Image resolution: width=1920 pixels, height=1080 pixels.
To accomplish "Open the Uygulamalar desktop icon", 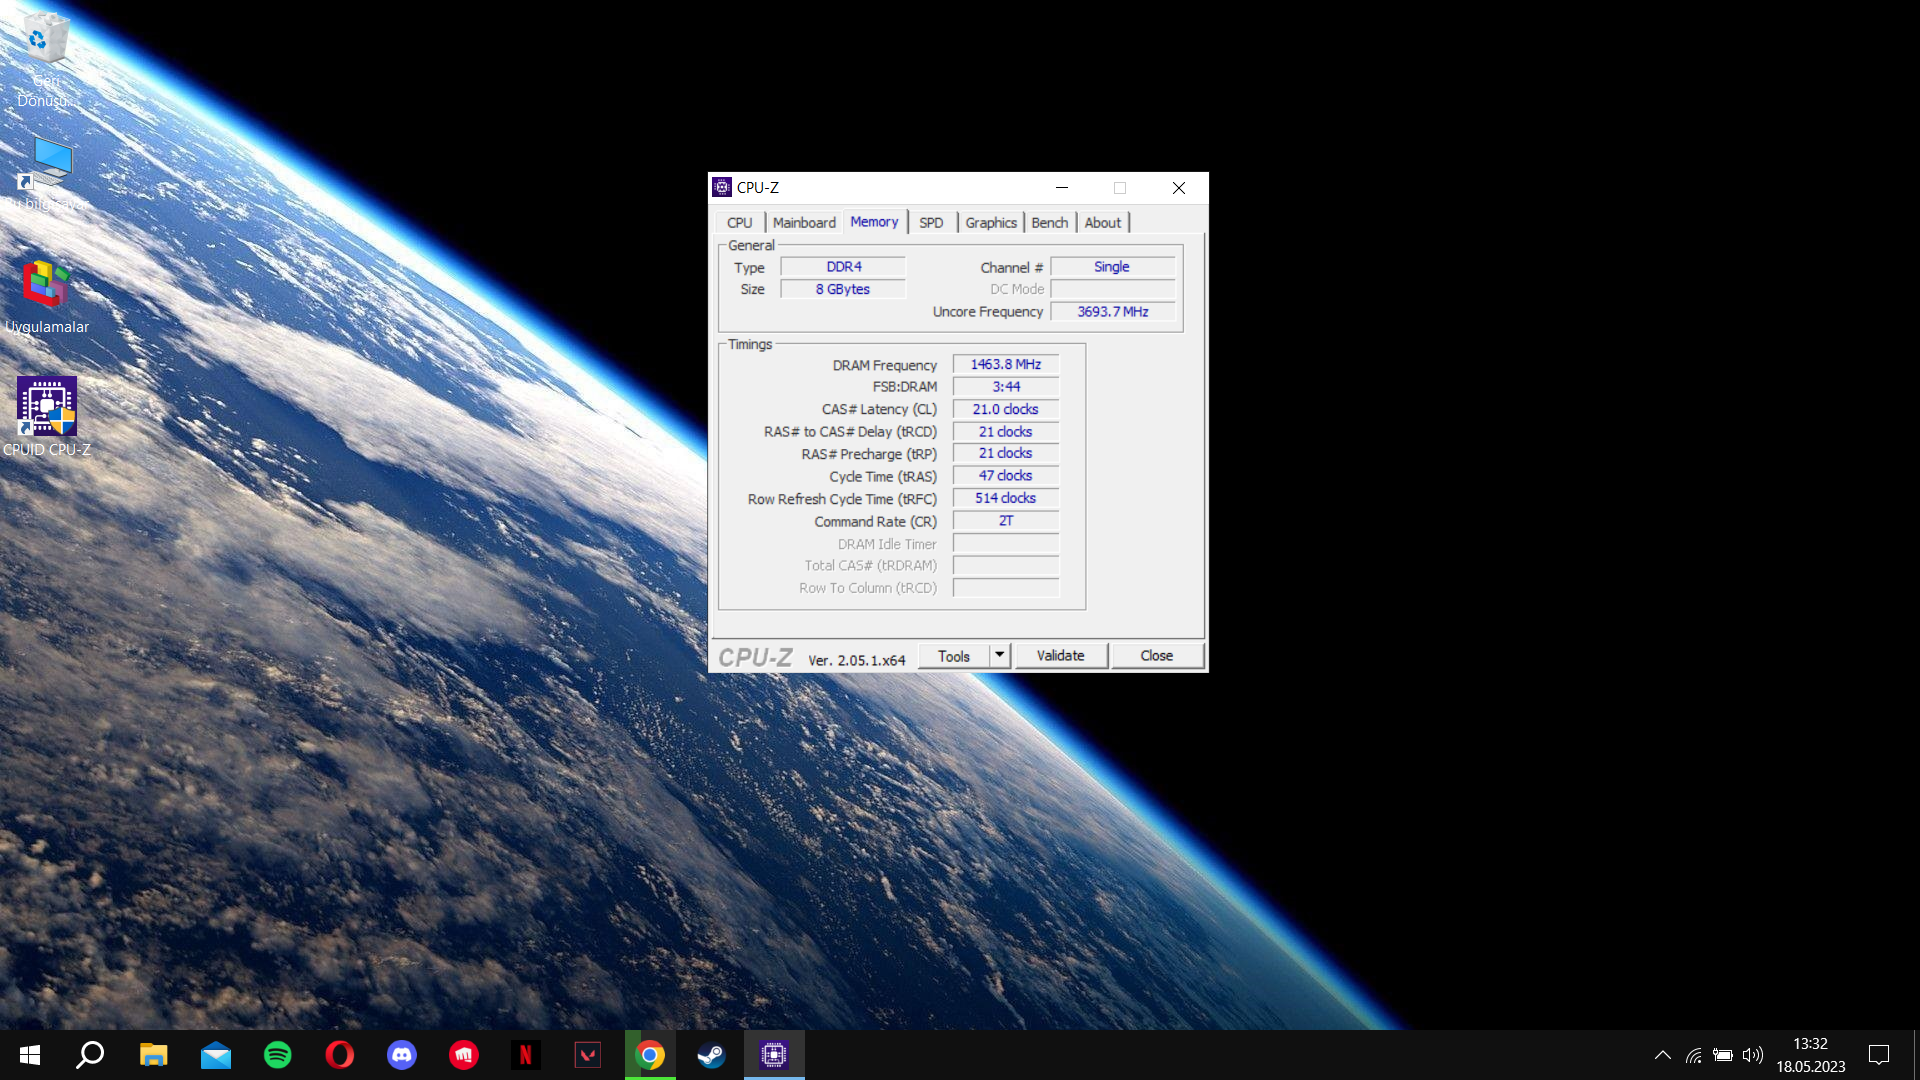I will pos(46,286).
